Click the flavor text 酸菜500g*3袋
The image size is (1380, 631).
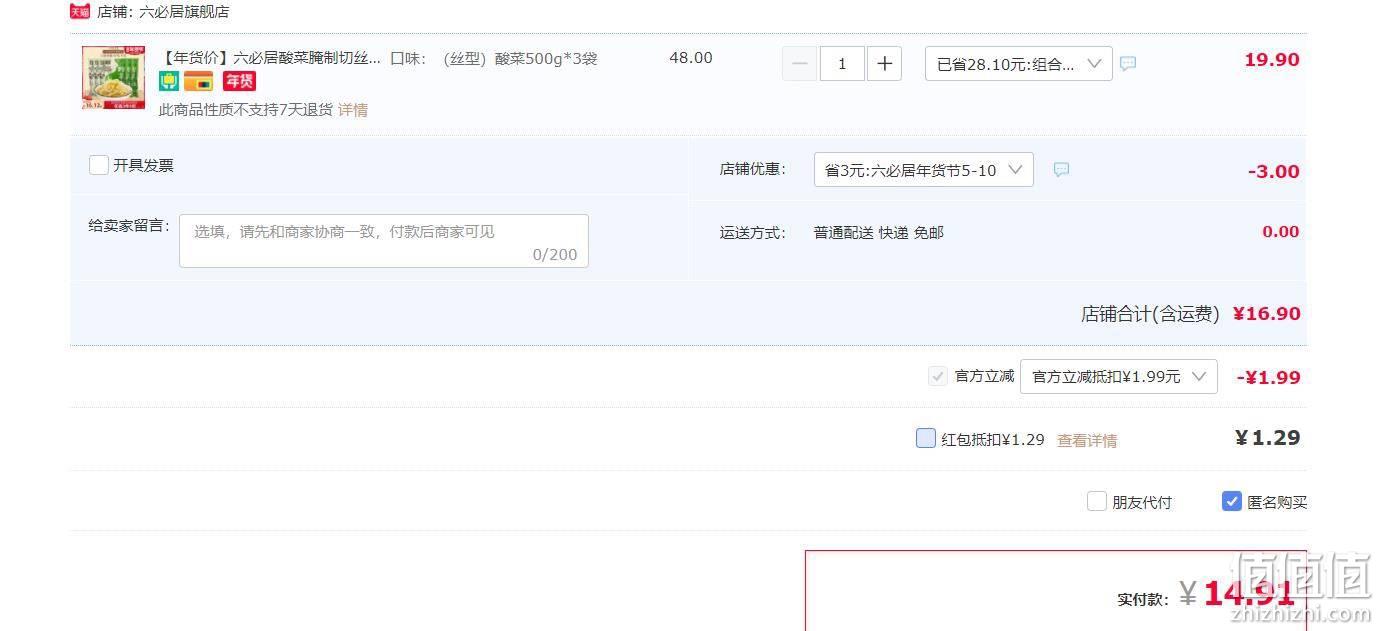pyautogui.click(x=546, y=58)
